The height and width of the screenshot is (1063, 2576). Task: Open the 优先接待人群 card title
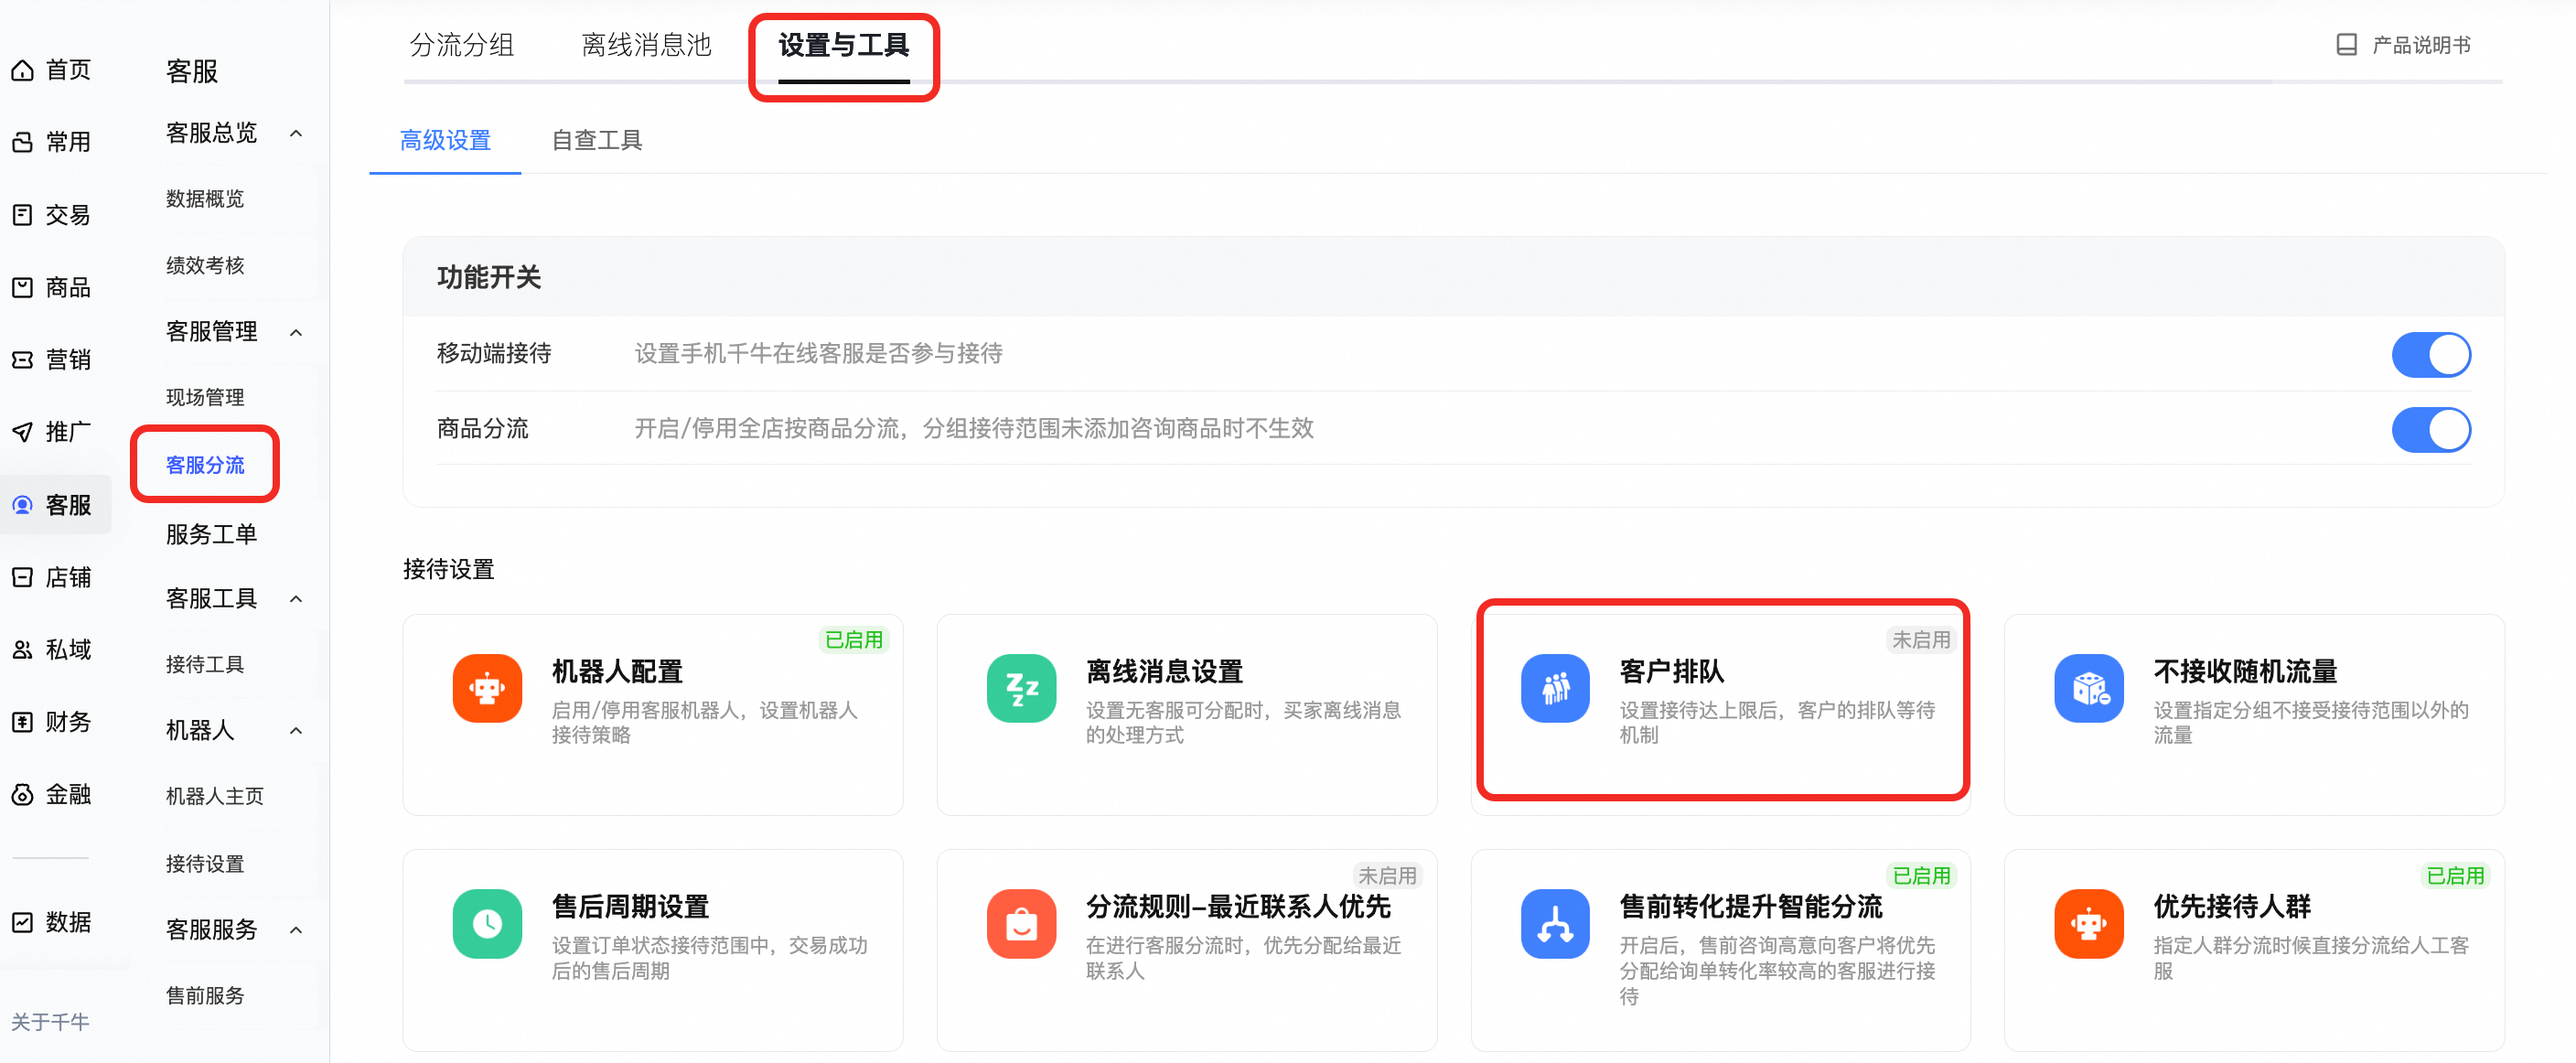tap(2232, 906)
